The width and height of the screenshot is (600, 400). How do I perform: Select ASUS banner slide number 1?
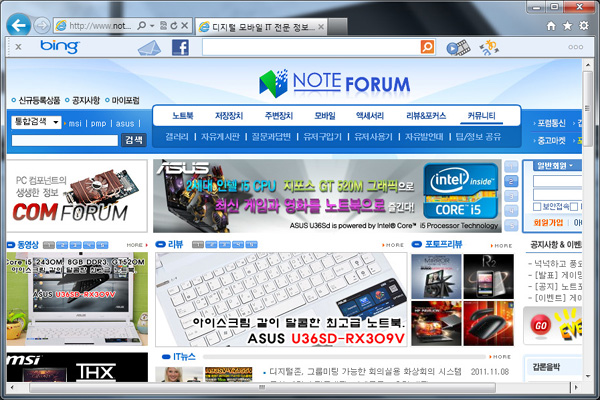point(511,167)
